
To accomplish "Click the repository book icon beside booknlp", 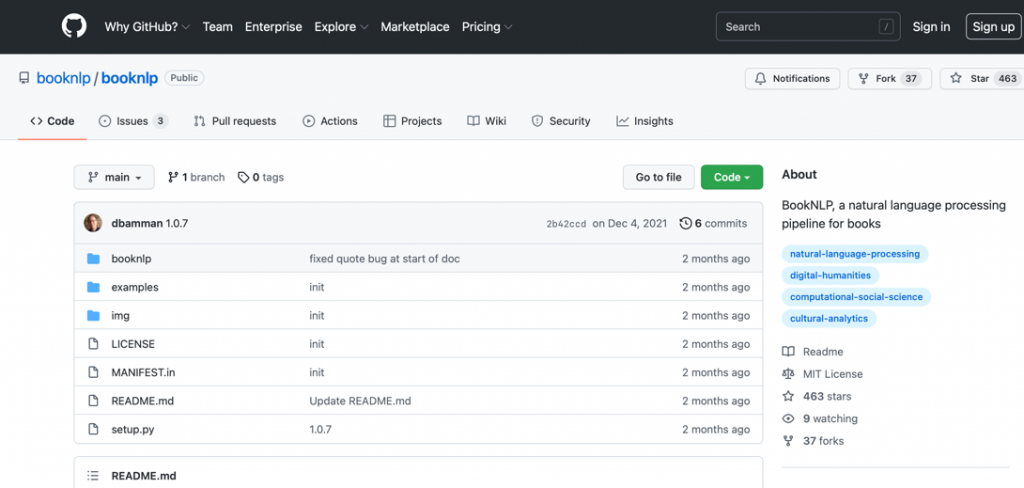I will coord(24,78).
